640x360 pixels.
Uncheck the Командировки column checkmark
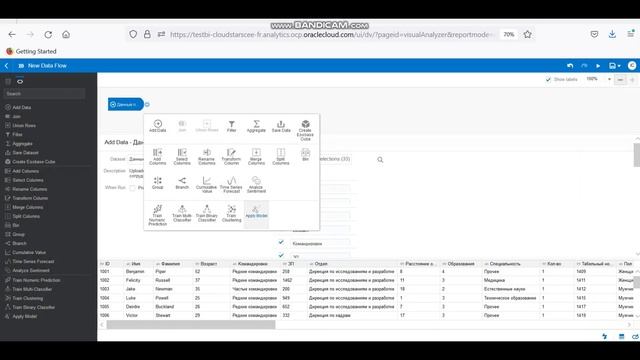coord(281,242)
